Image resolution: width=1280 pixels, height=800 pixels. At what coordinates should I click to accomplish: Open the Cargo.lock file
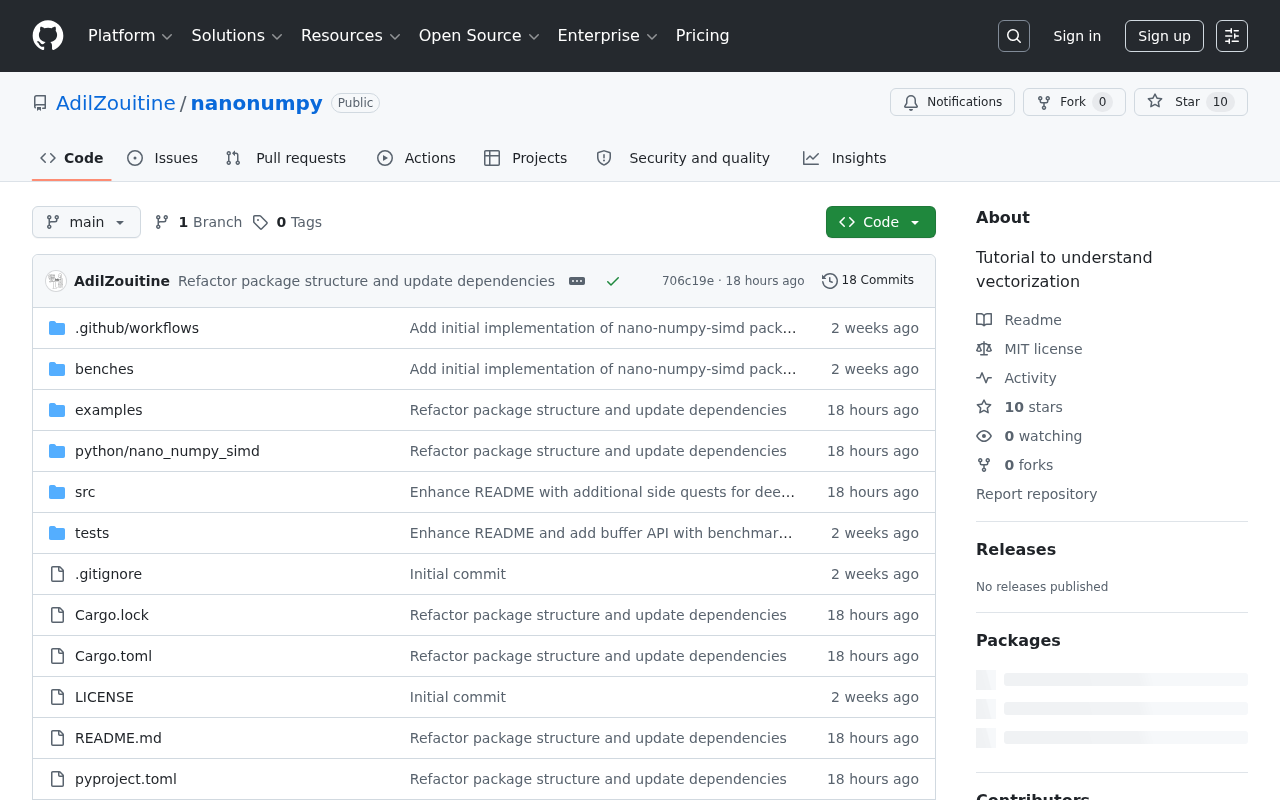tap(112, 615)
